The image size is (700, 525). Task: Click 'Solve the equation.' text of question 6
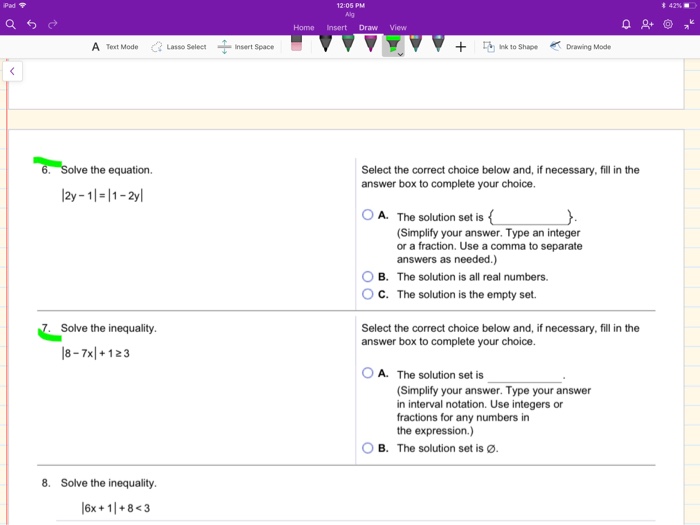coord(107,170)
